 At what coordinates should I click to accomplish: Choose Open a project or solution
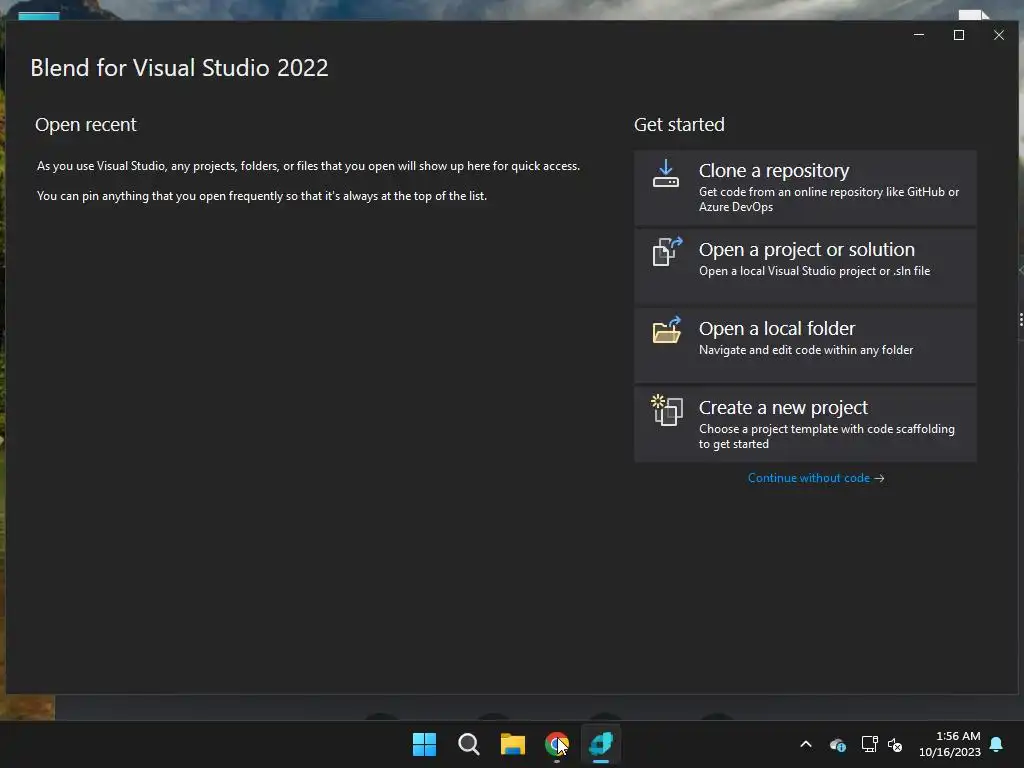pos(805,267)
